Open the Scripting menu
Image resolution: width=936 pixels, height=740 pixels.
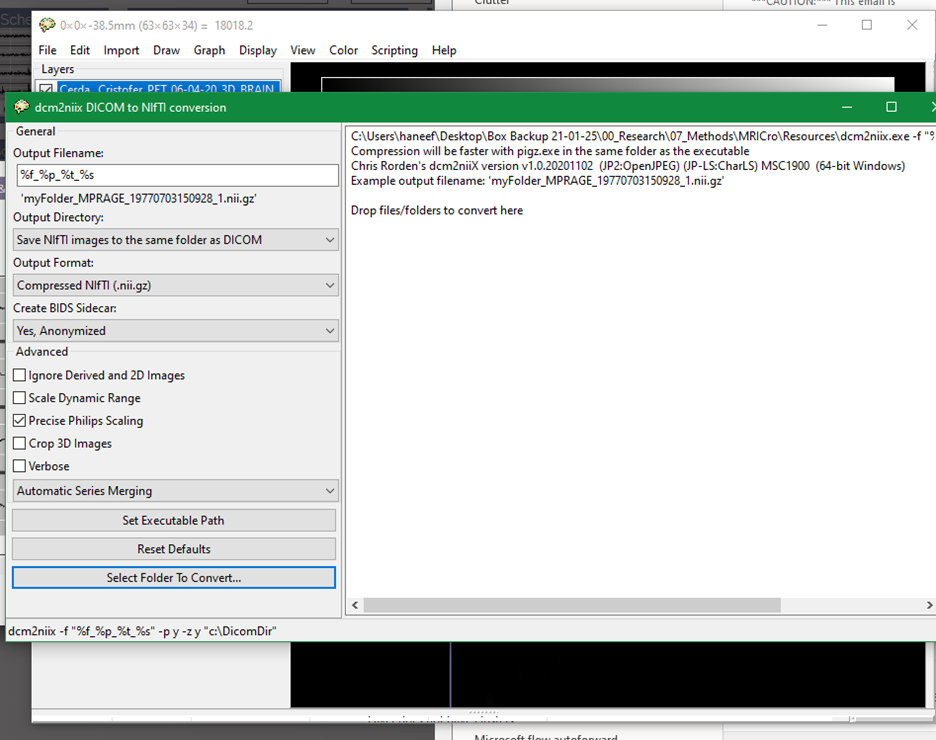pyautogui.click(x=395, y=50)
